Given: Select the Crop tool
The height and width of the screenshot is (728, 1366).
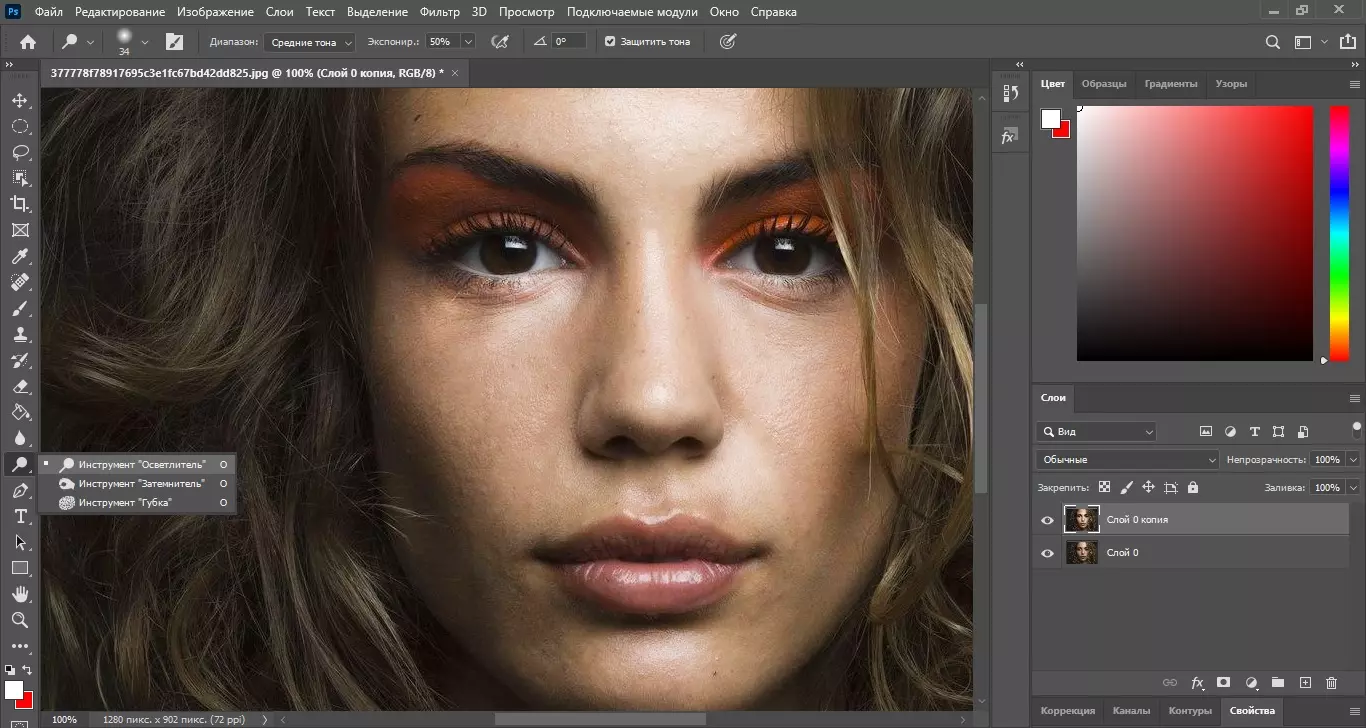Looking at the screenshot, I should pos(20,204).
